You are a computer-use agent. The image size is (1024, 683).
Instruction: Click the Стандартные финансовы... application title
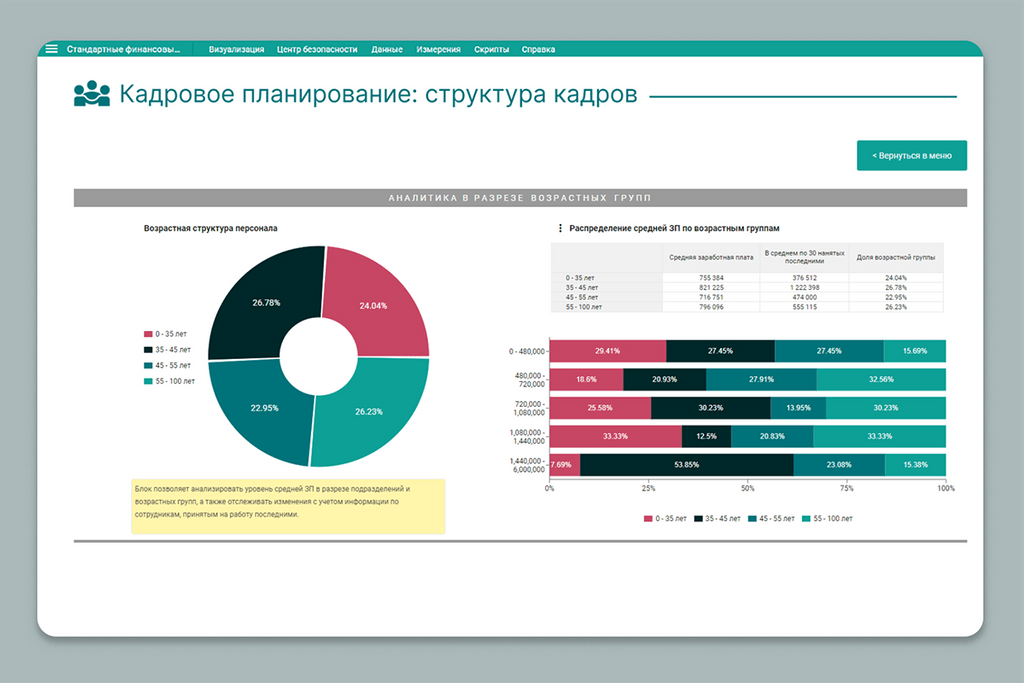[x=123, y=49]
